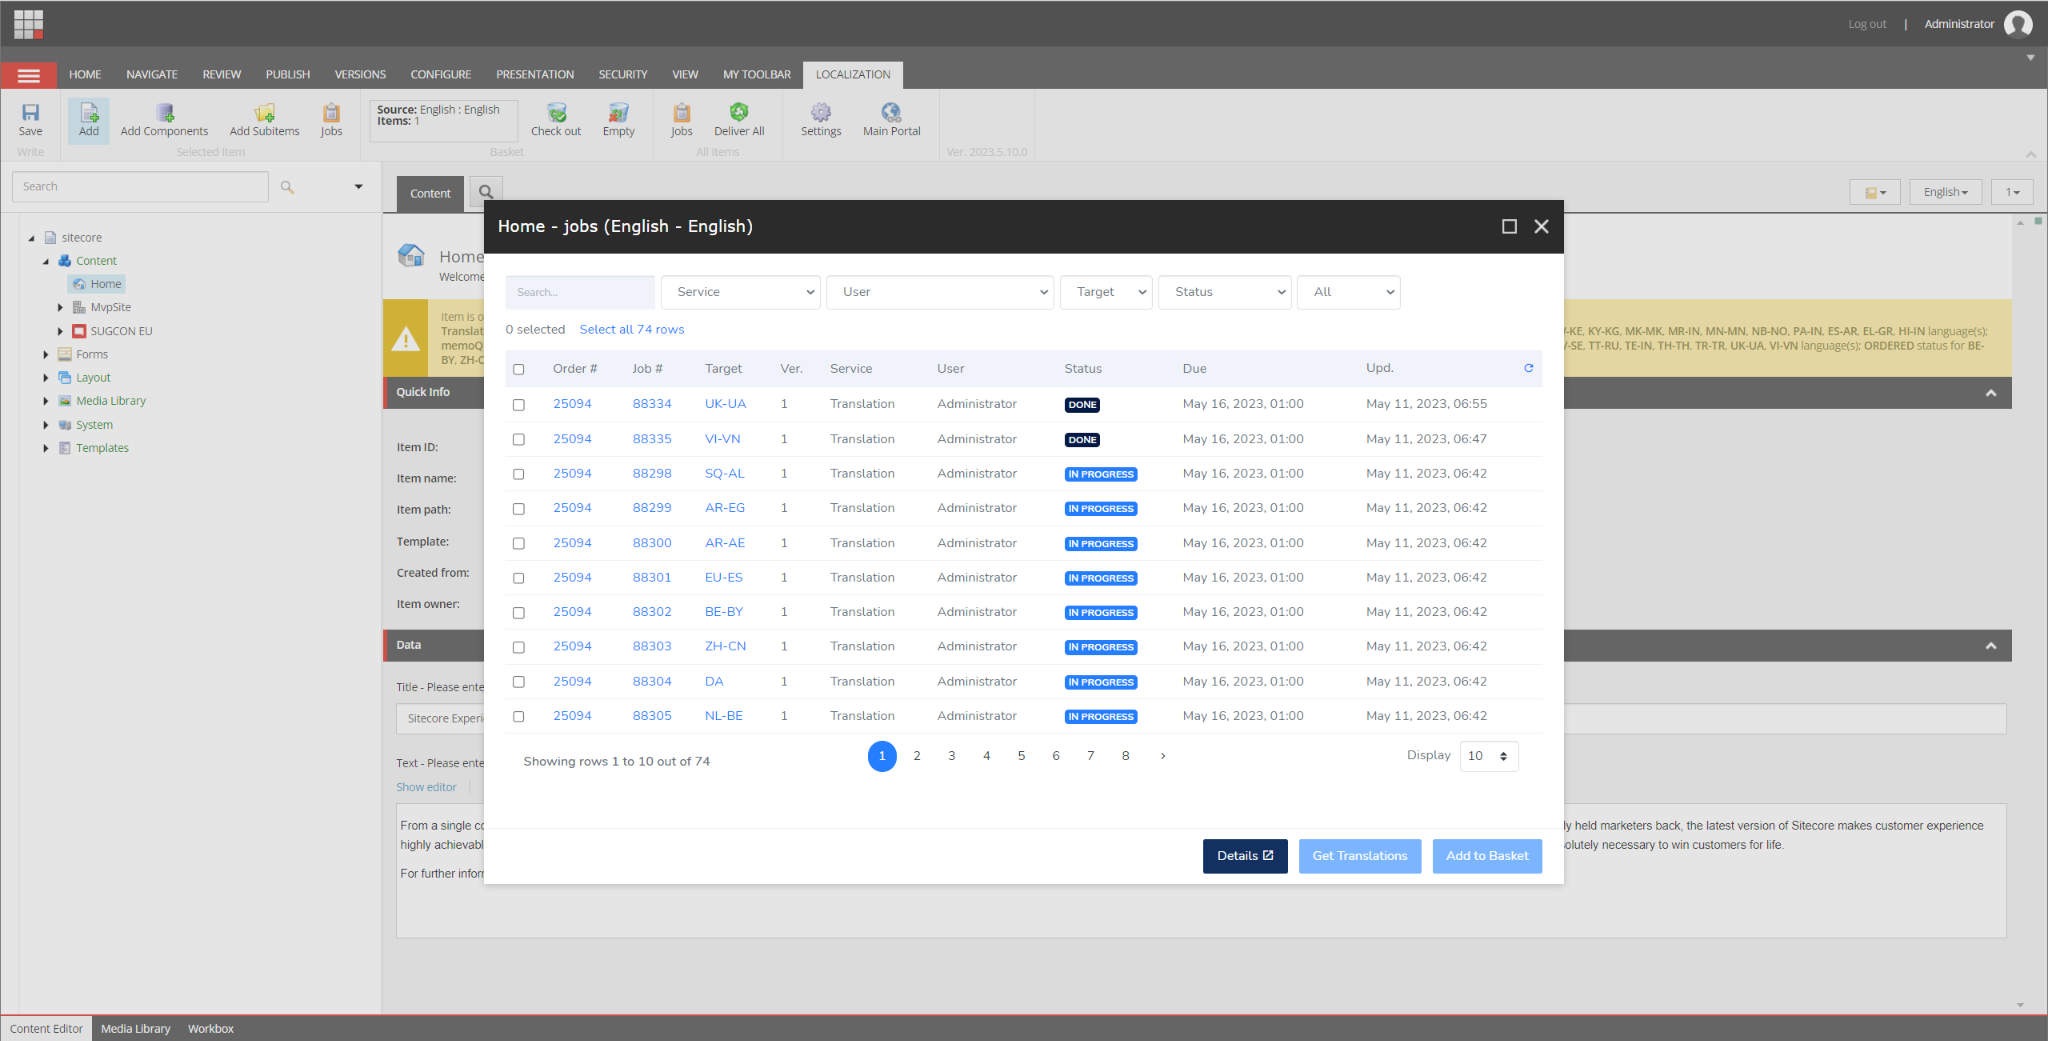
Task: Open the English language dropdown
Action: click(1945, 192)
